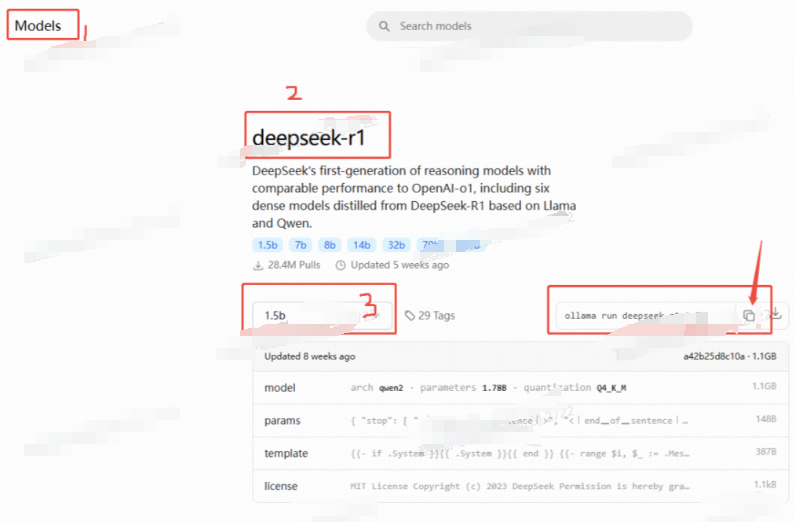Select the 8b size tag
This screenshot has width=795, height=522.
330,245
